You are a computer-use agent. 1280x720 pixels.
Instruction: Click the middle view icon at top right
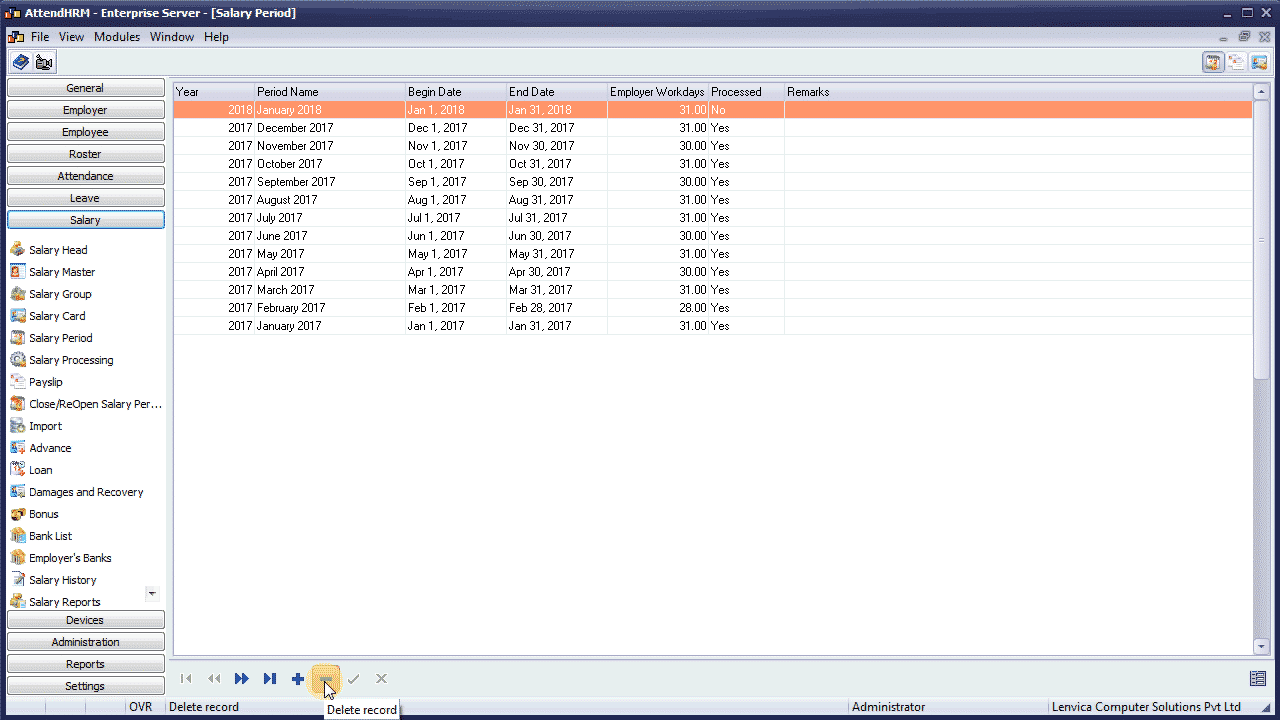pyautogui.click(x=1236, y=62)
